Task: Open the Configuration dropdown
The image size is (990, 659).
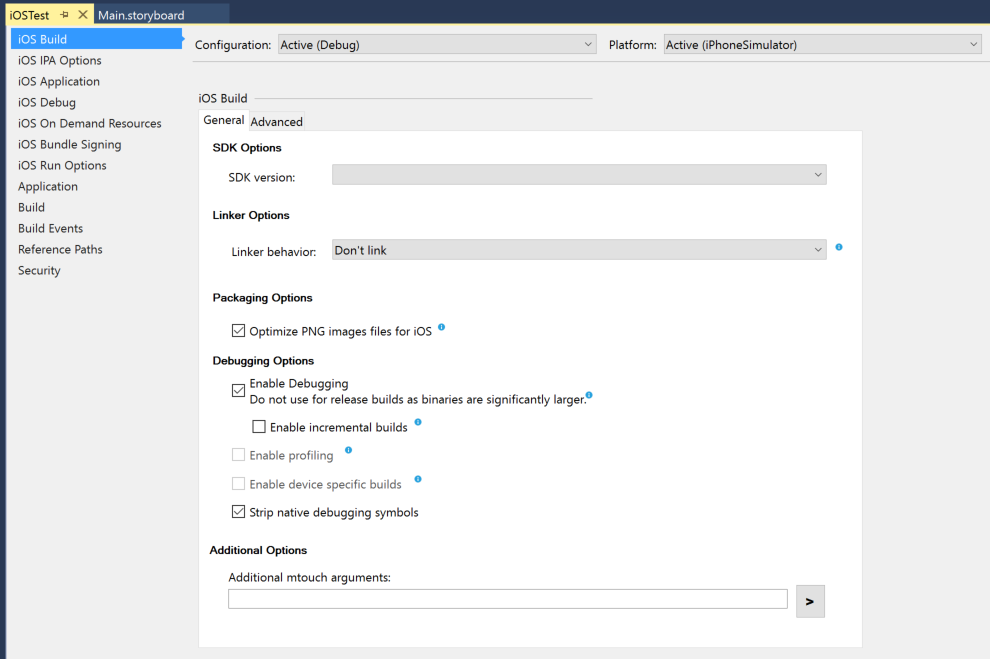Action: [x=436, y=45]
